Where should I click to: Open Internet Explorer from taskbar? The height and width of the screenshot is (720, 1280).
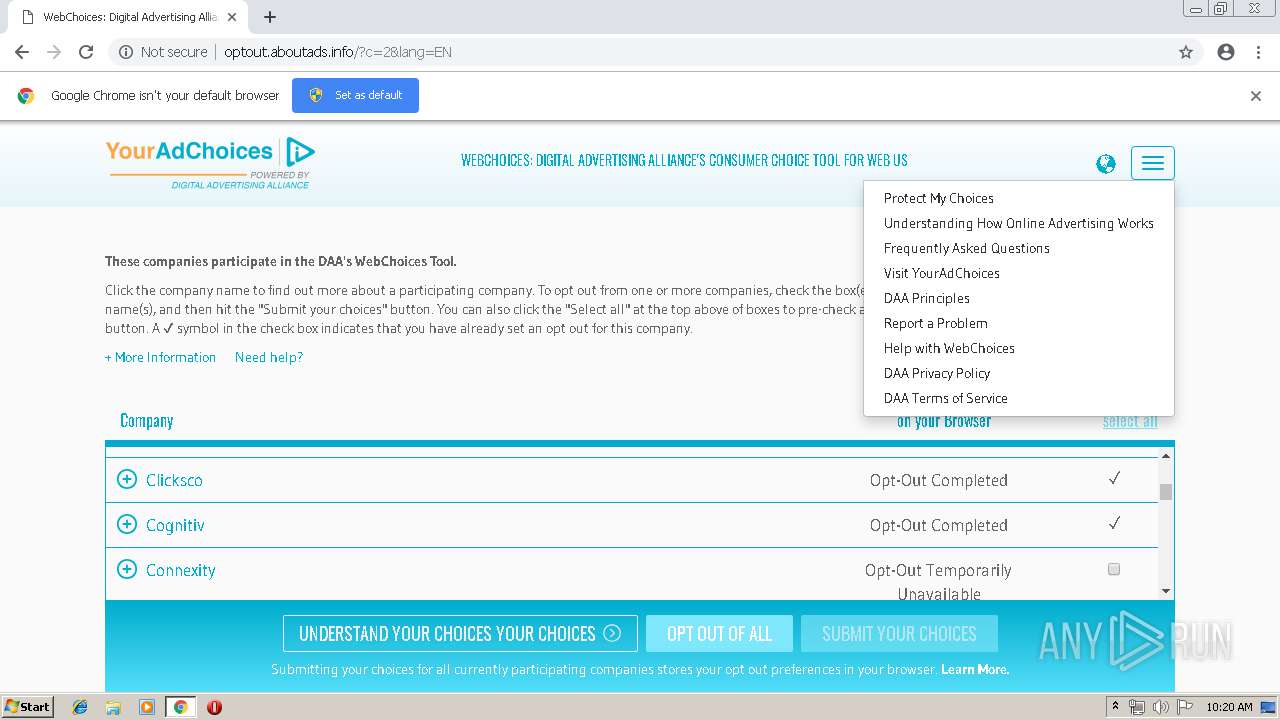[x=80, y=707]
